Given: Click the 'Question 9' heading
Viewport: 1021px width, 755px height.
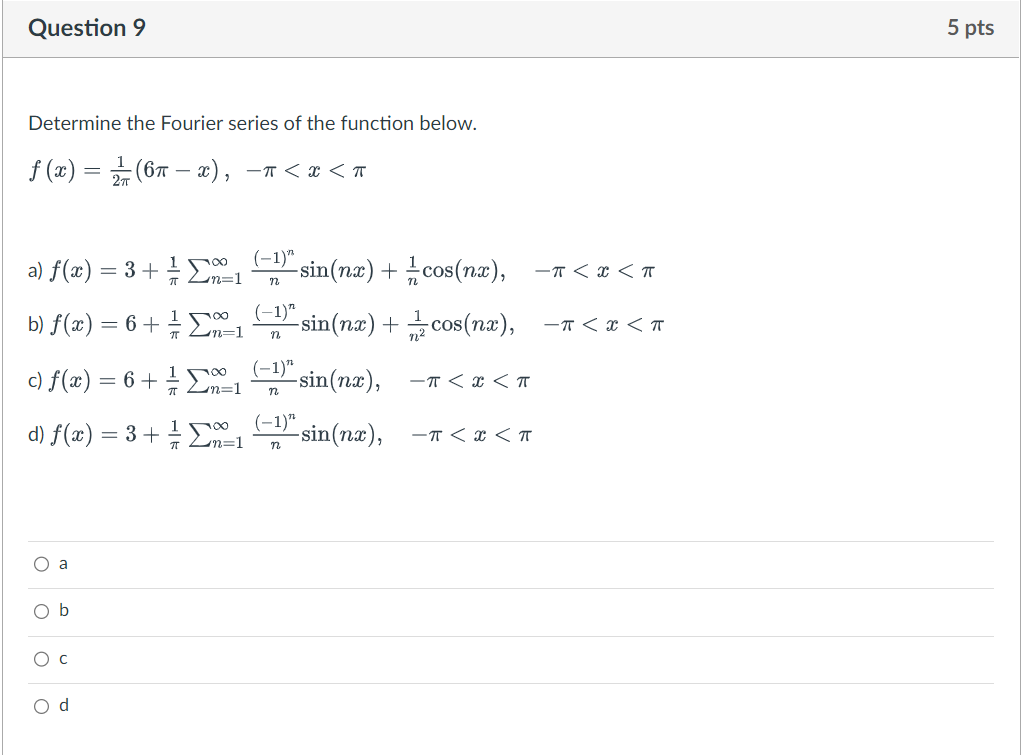Looking at the screenshot, I should (x=86, y=28).
